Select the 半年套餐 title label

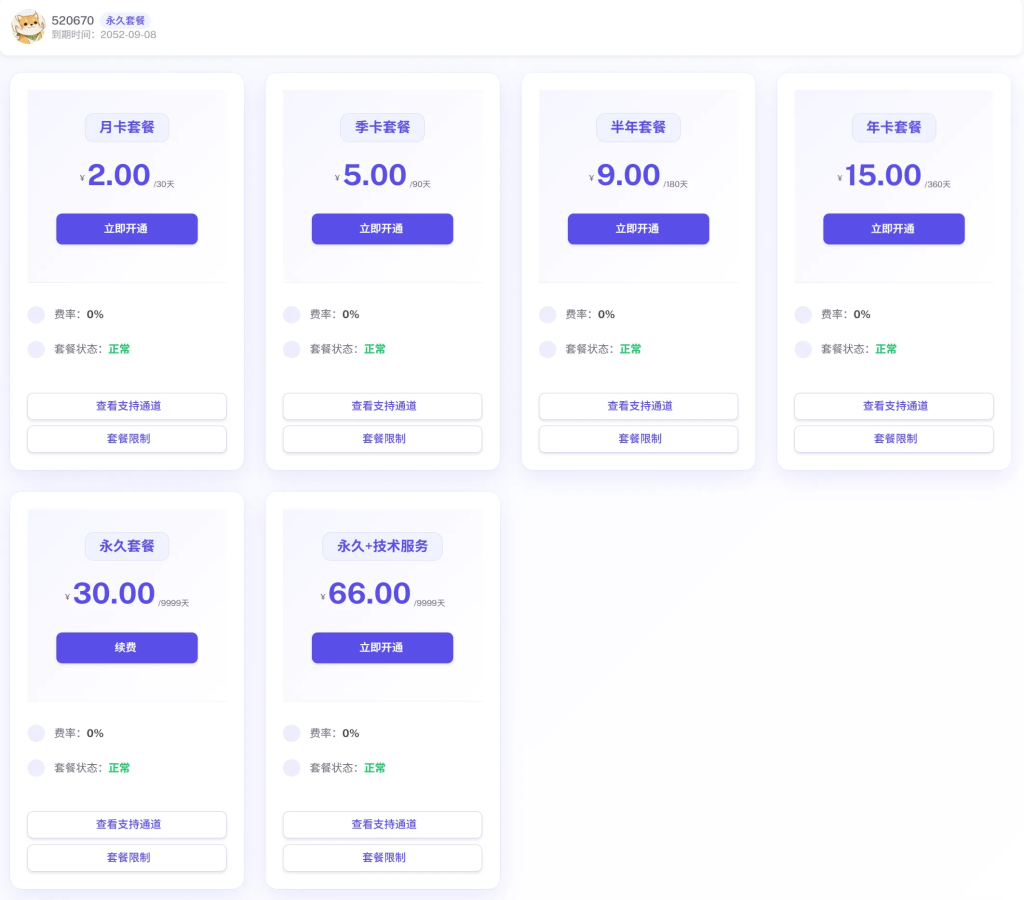click(x=638, y=127)
